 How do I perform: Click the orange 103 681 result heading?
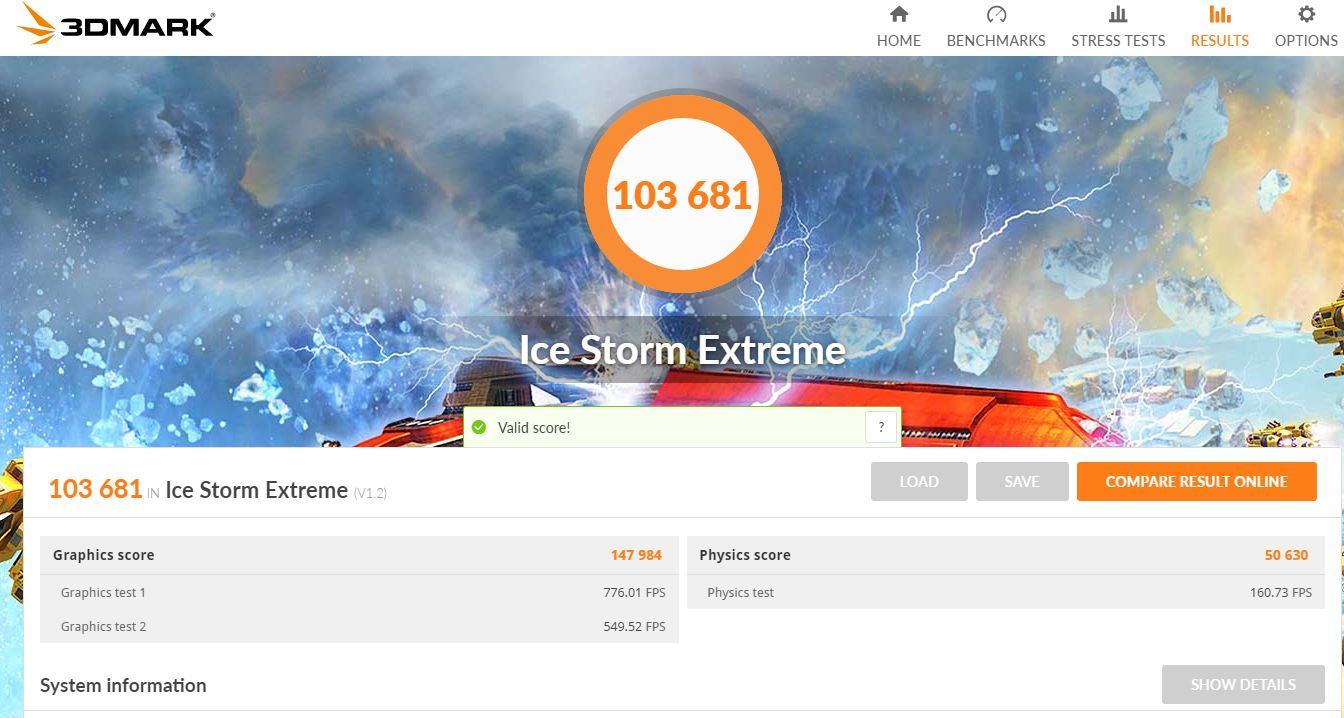[x=95, y=489]
